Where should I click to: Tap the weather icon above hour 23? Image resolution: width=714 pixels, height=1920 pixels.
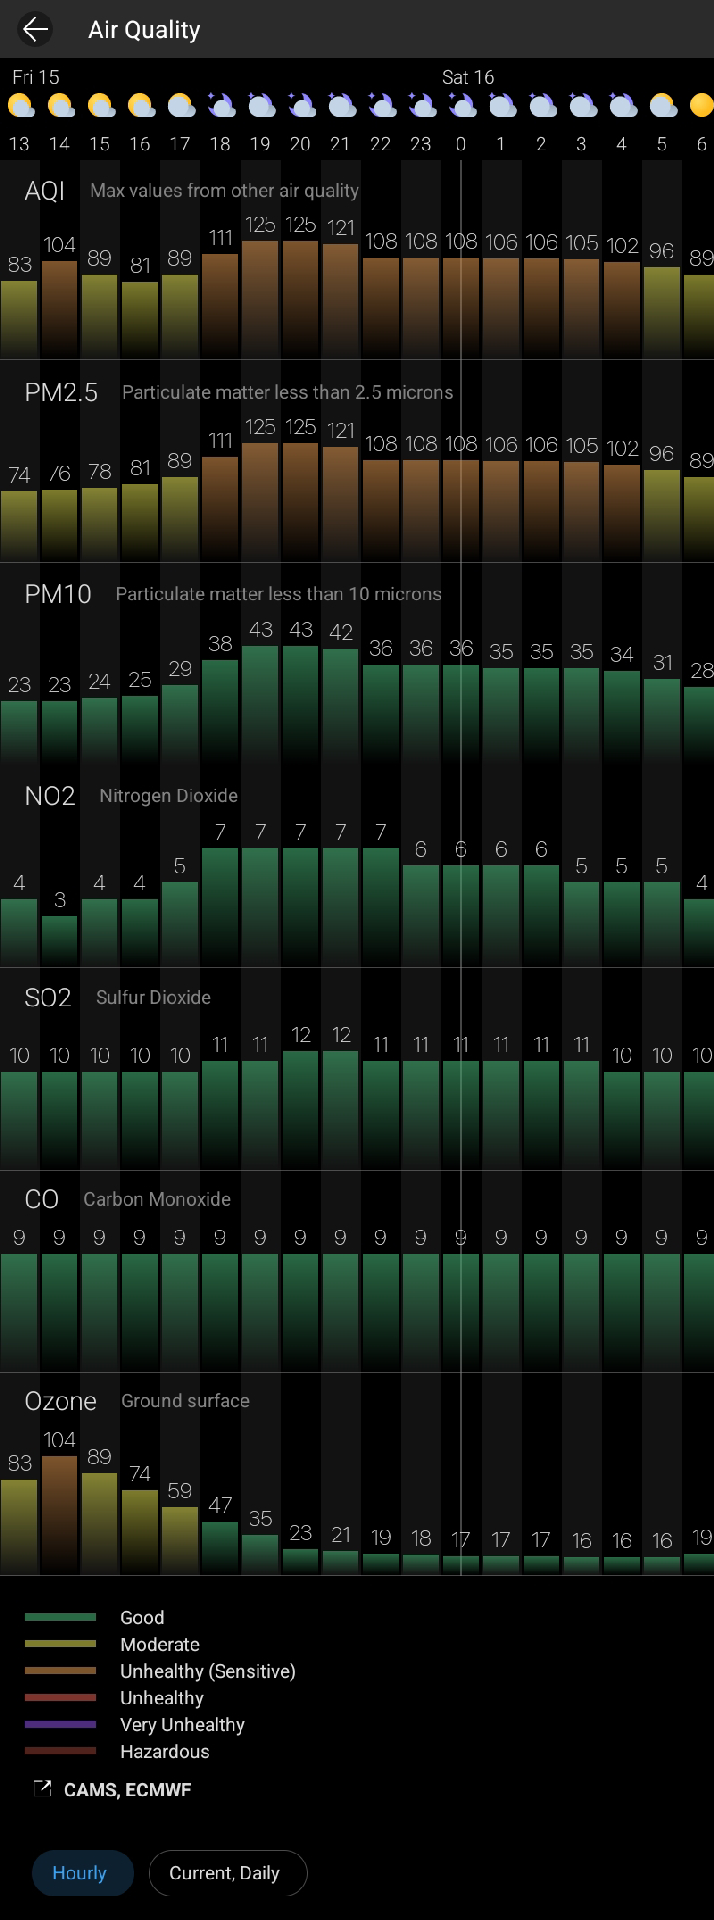pyautogui.click(x=421, y=105)
